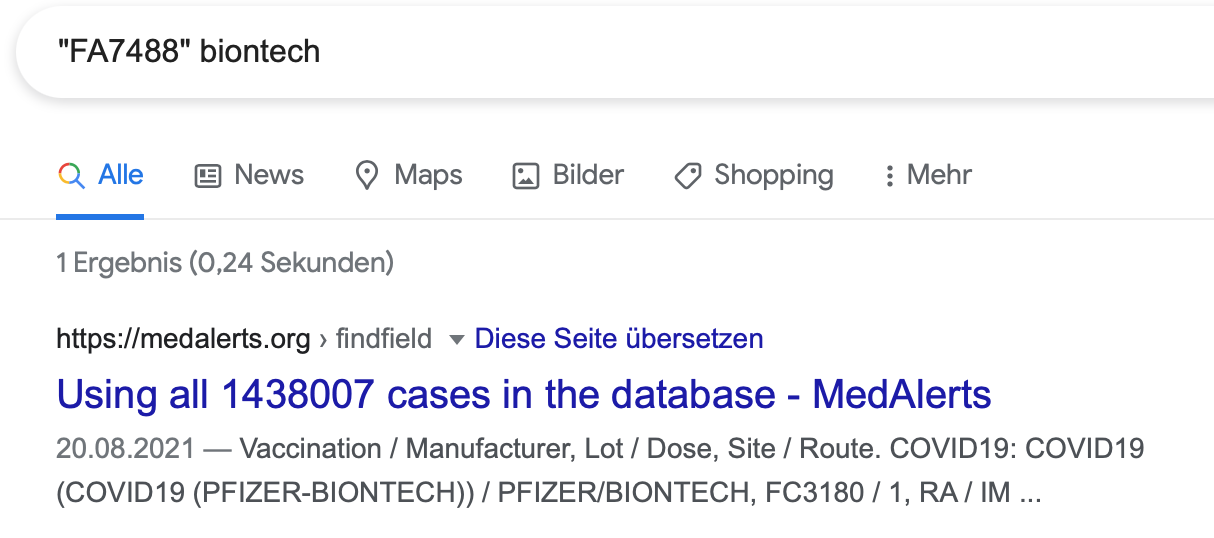The height and width of the screenshot is (538, 1214).
Task: Click the price tag icon for Shopping
Action: pyautogui.click(x=688, y=176)
